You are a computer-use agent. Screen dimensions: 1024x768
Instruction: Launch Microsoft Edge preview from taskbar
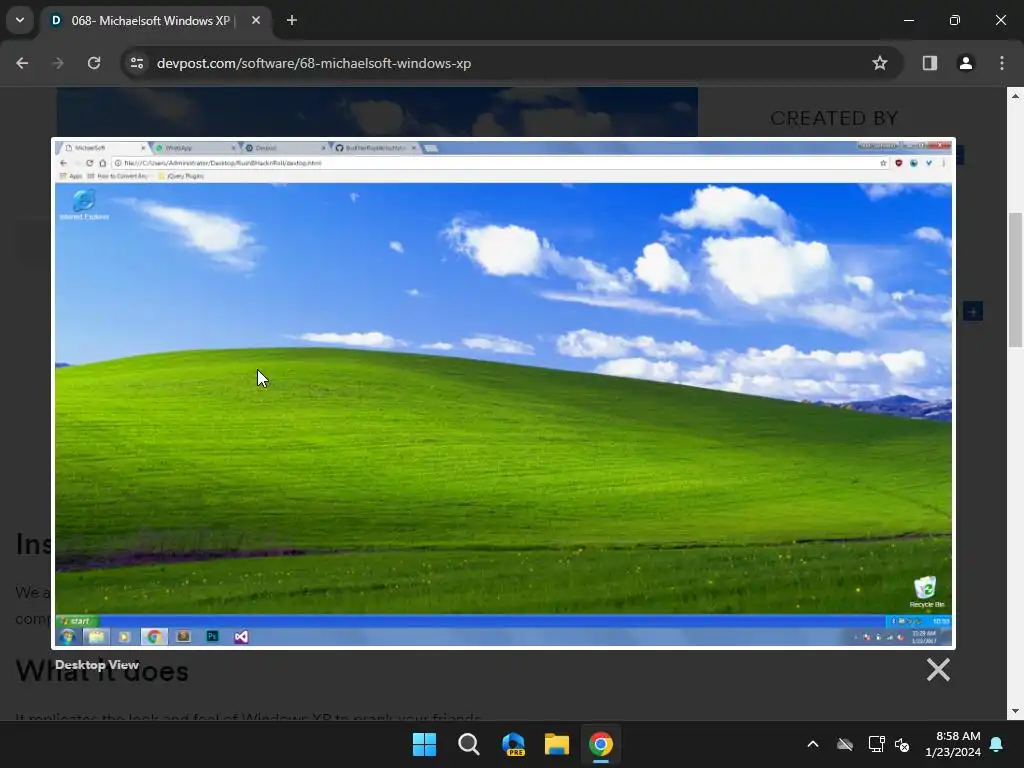[x=513, y=744]
